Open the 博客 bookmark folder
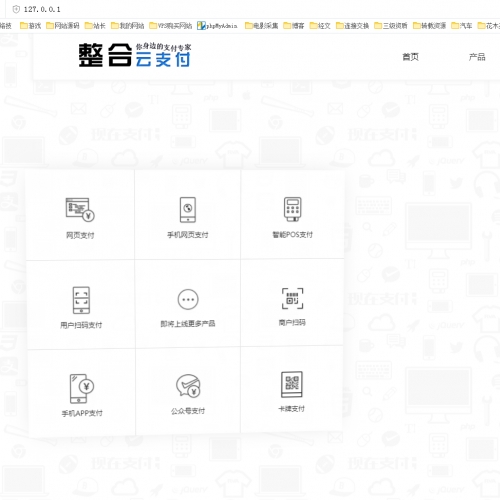Viewport: 500px width, 500px height. point(294,26)
